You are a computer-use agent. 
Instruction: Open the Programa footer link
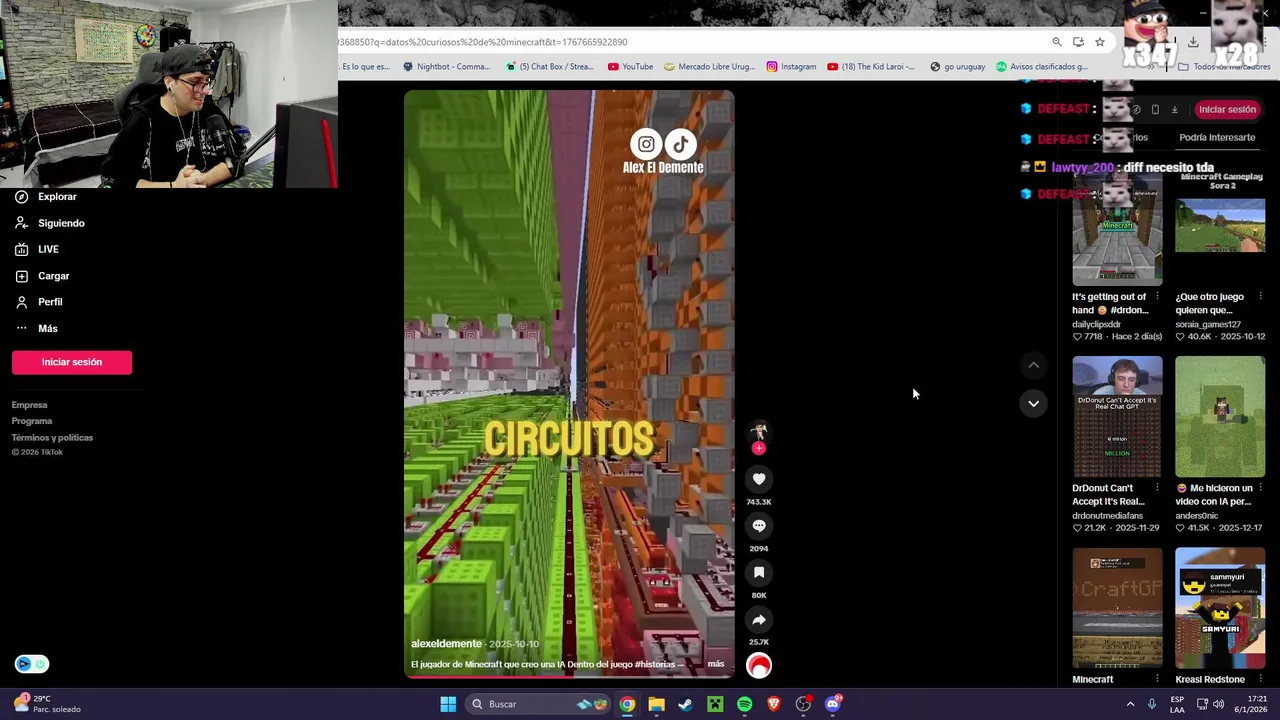point(32,421)
